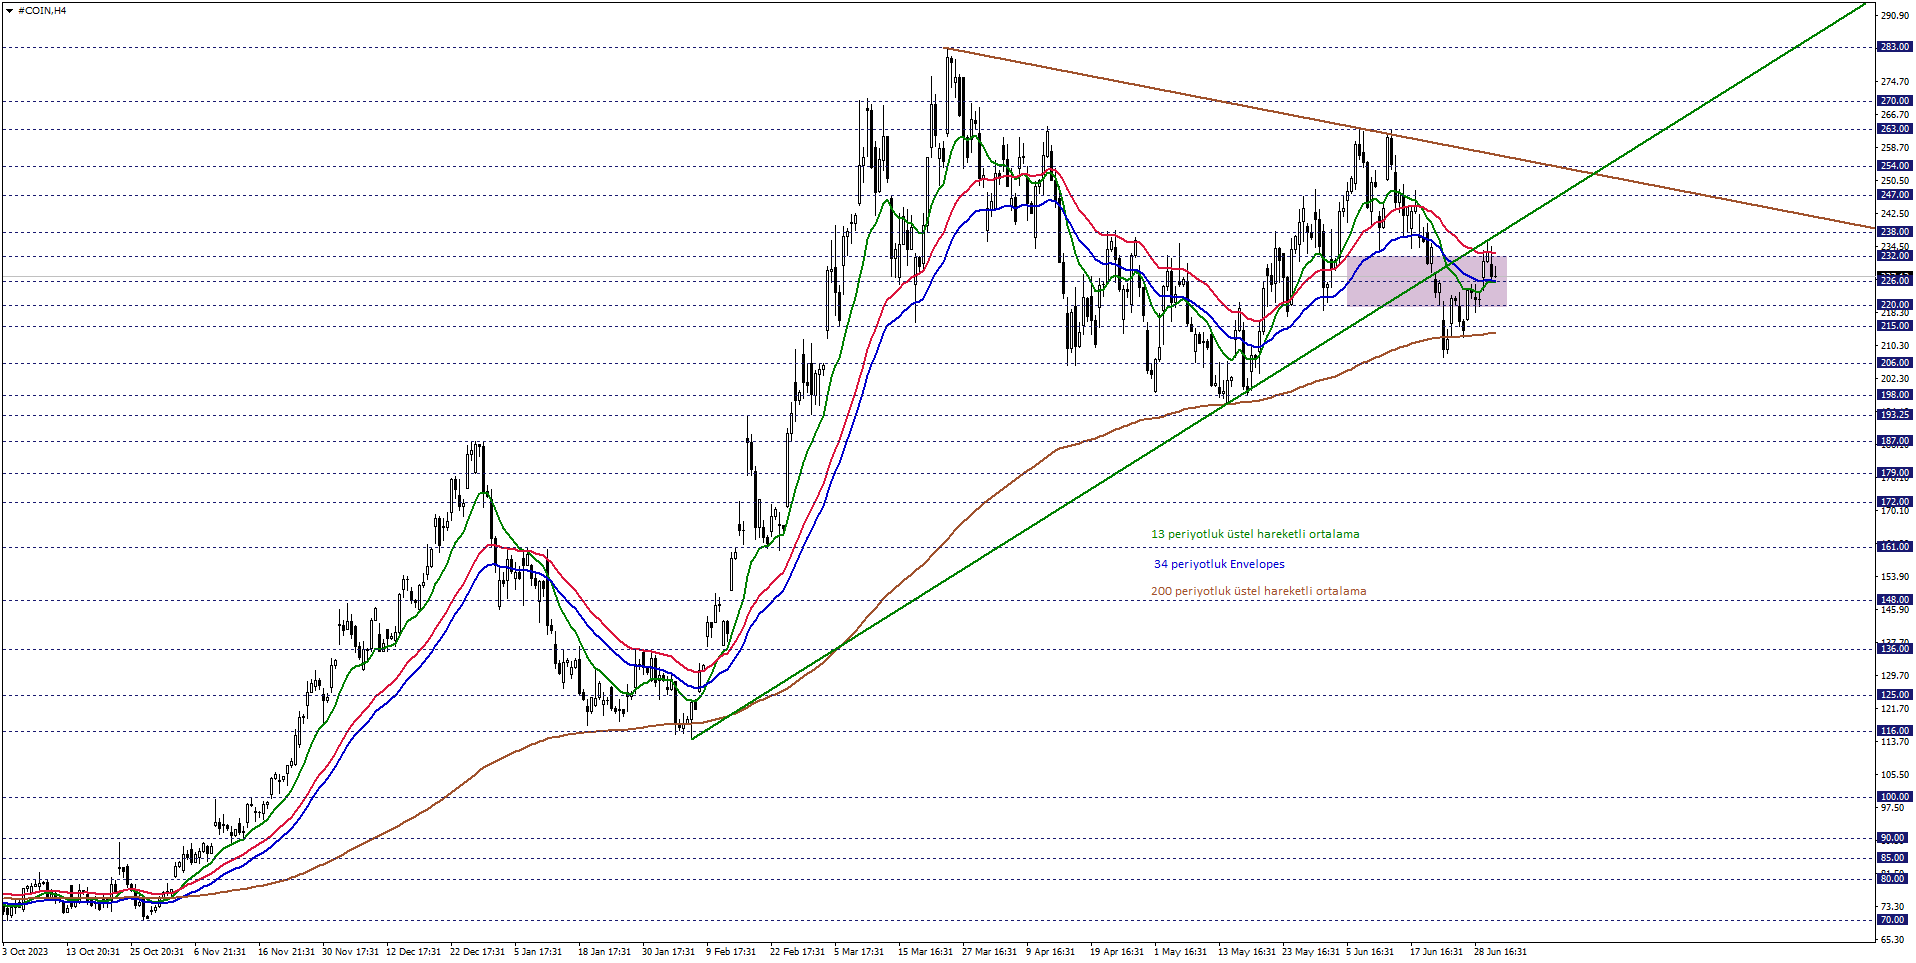Click the 247.00 price level label
1916x963 pixels.
[1894, 195]
